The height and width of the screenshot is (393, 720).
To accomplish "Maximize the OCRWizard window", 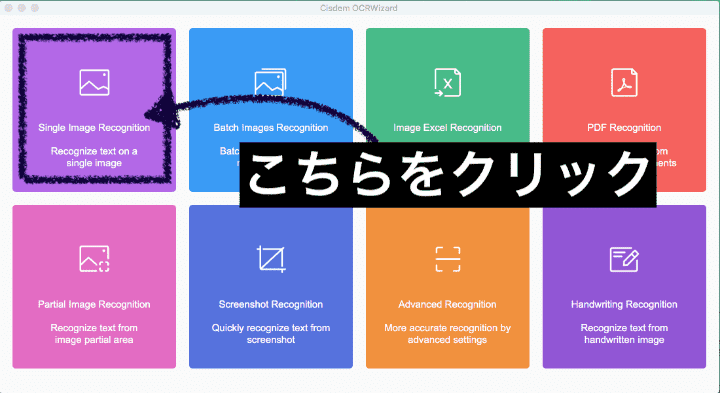I will [x=35, y=8].
